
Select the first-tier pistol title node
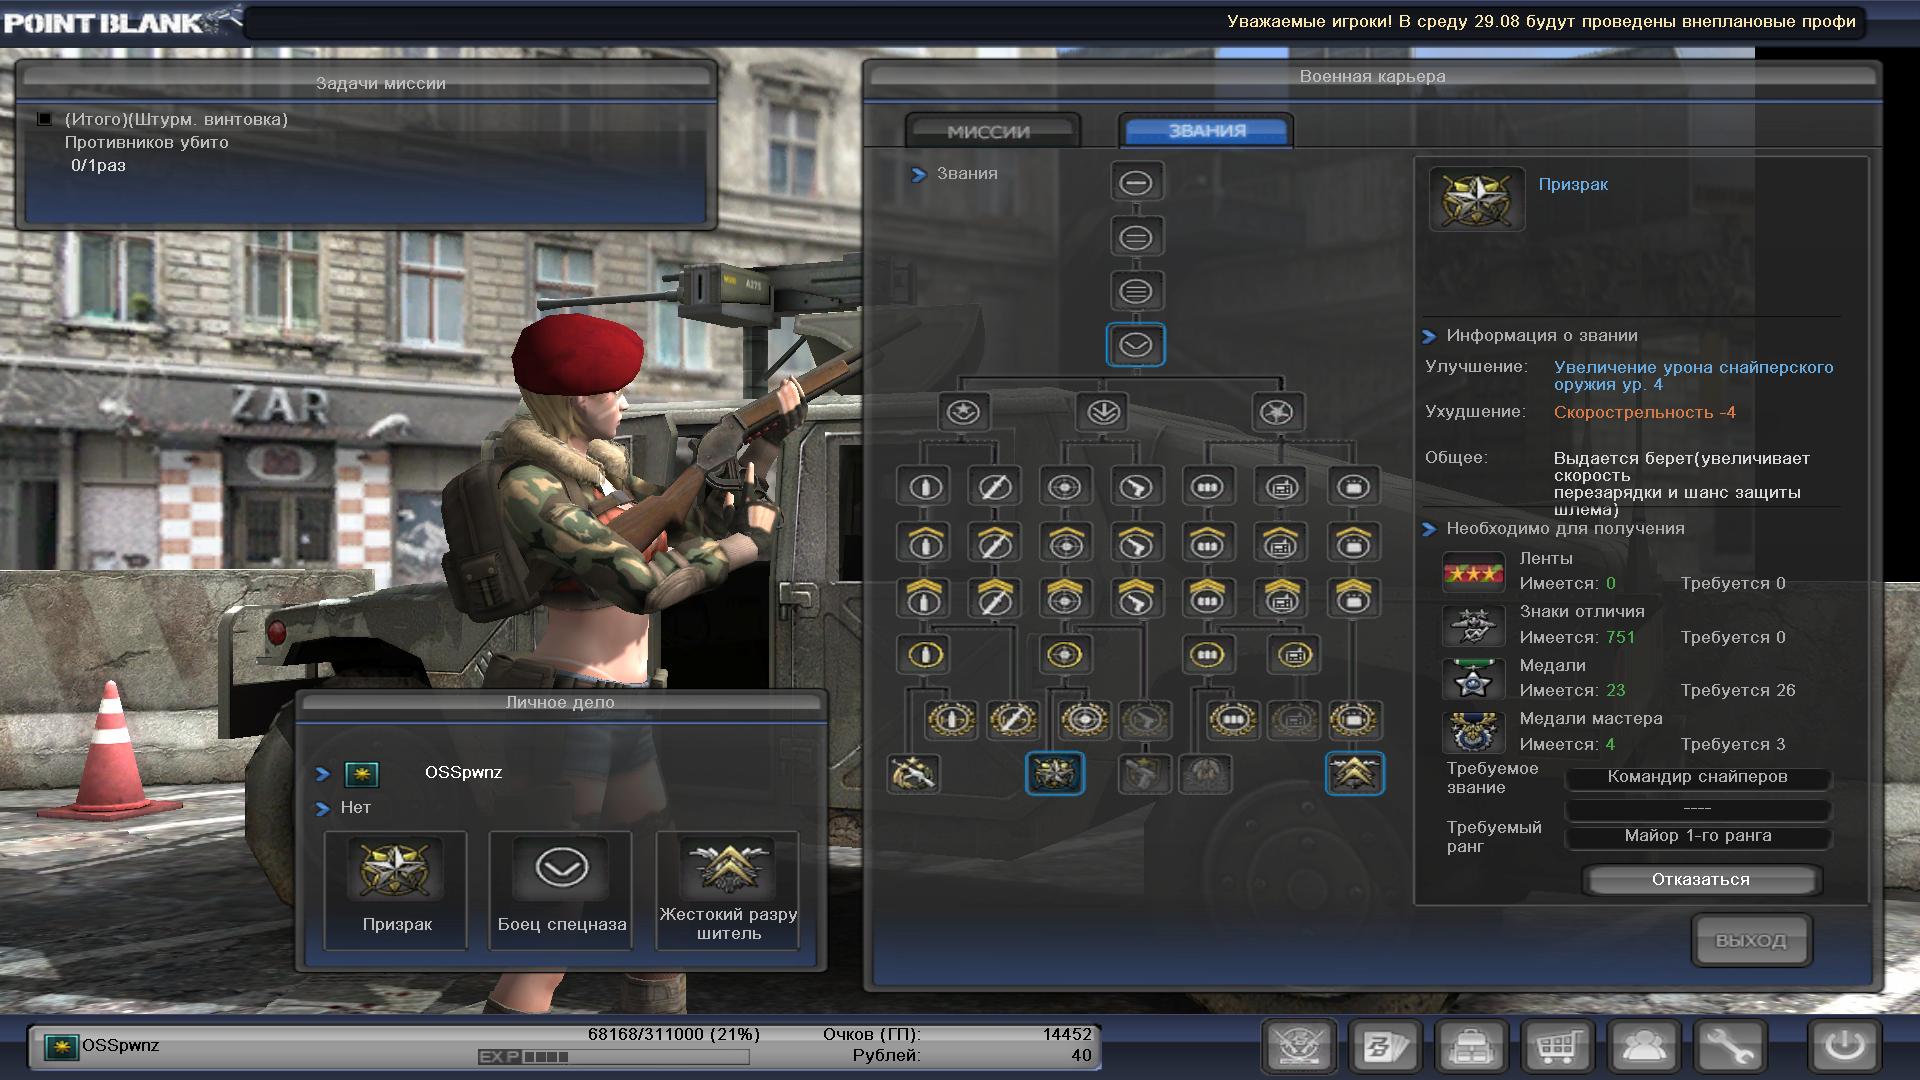coord(1136,487)
